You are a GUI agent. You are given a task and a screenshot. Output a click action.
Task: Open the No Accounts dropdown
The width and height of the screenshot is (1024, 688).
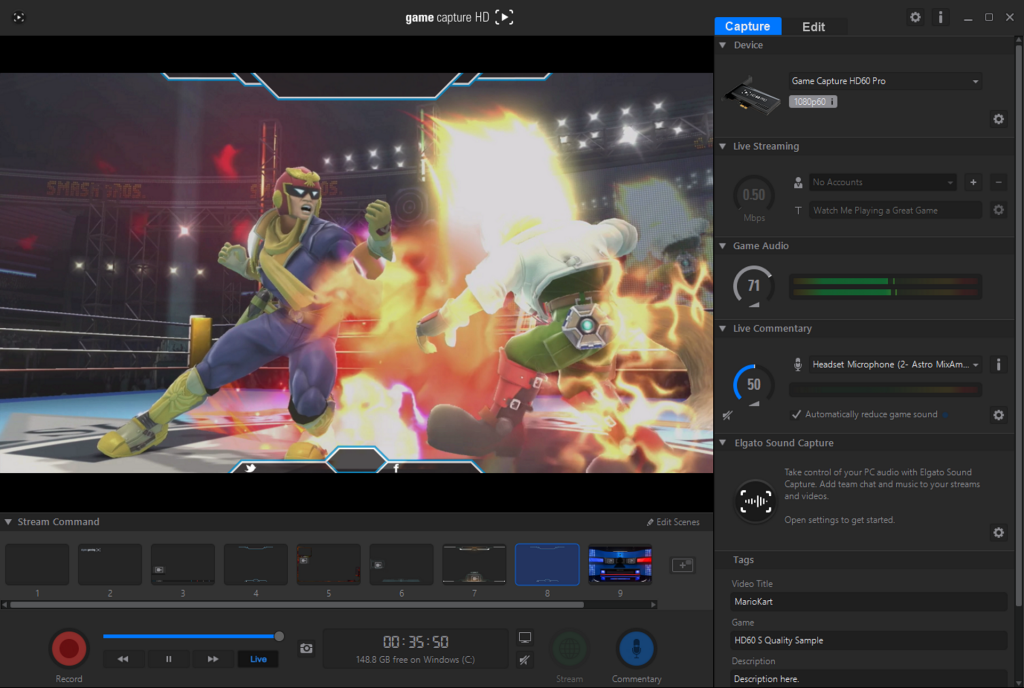tap(883, 182)
